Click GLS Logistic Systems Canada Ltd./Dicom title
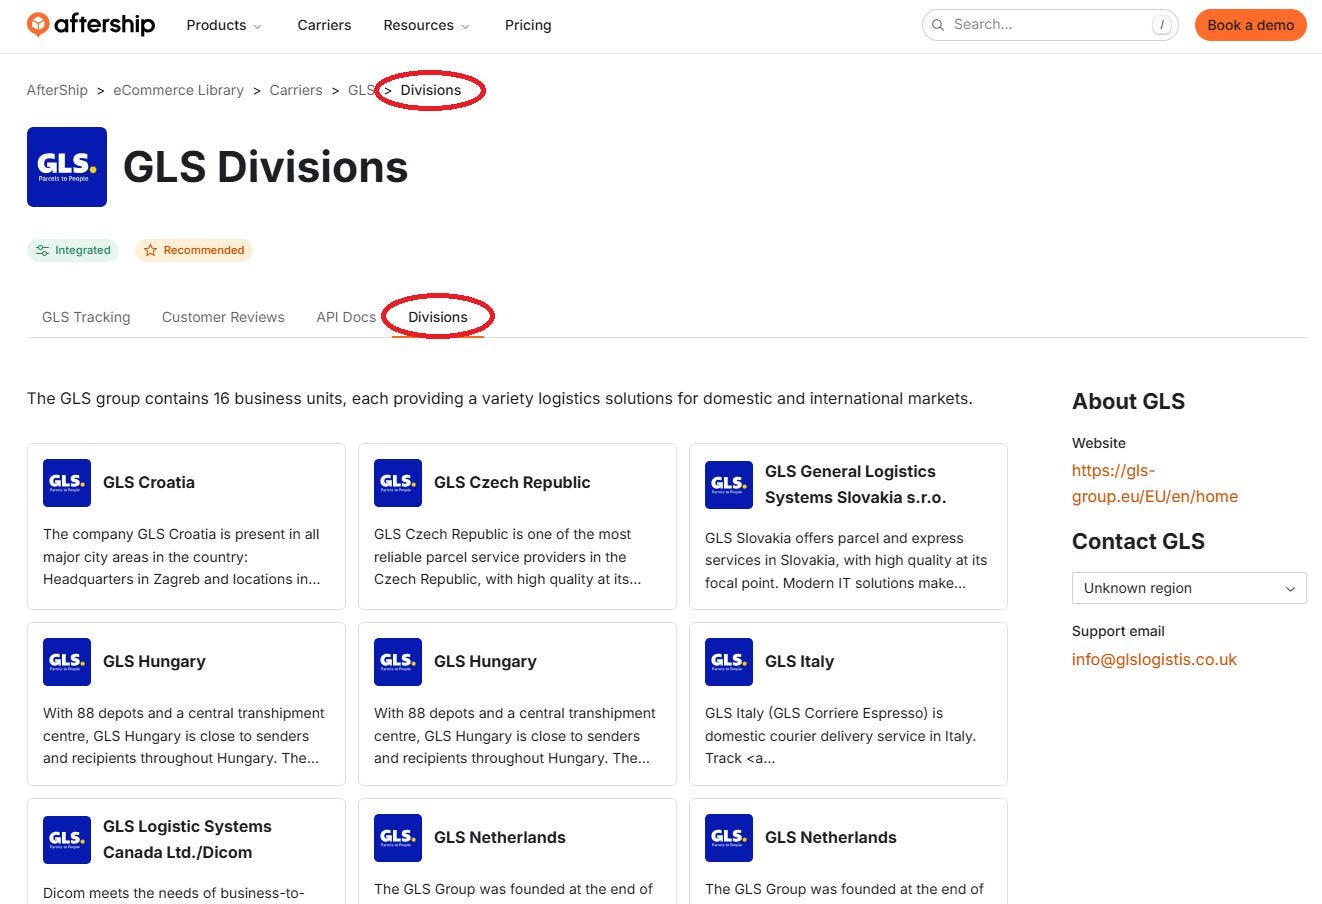1322x904 pixels. pyautogui.click(x=187, y=840)
